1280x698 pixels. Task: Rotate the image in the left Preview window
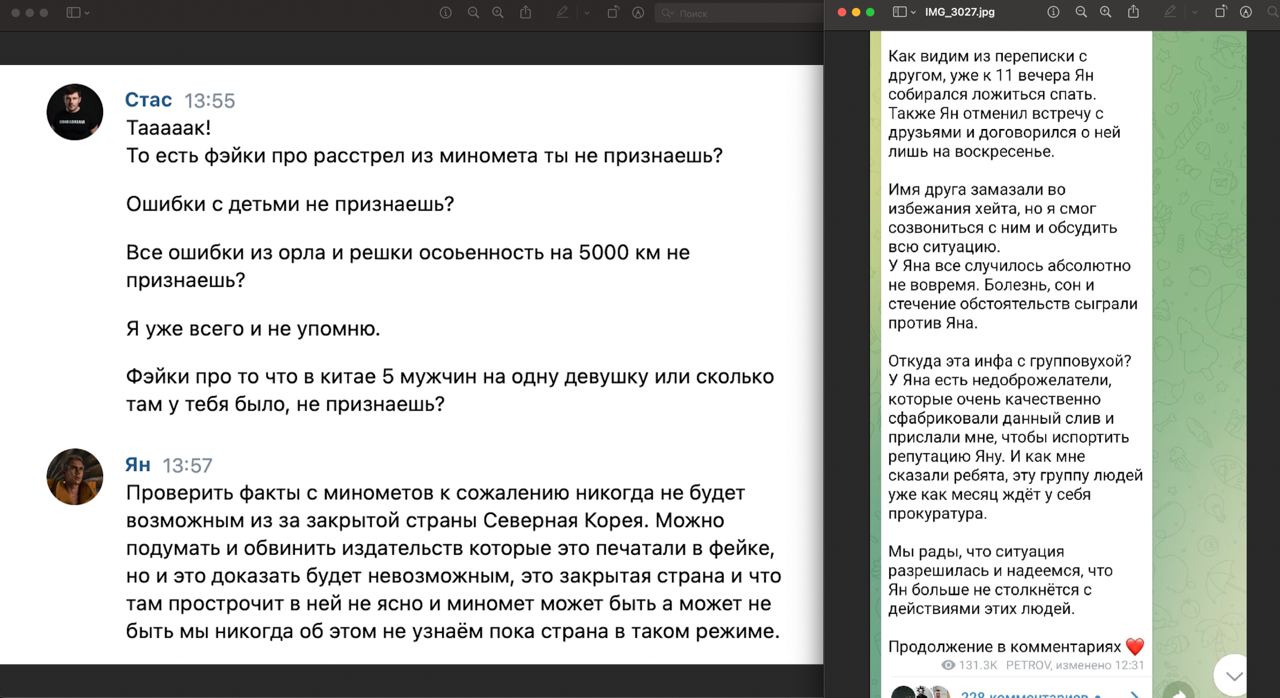612,13
